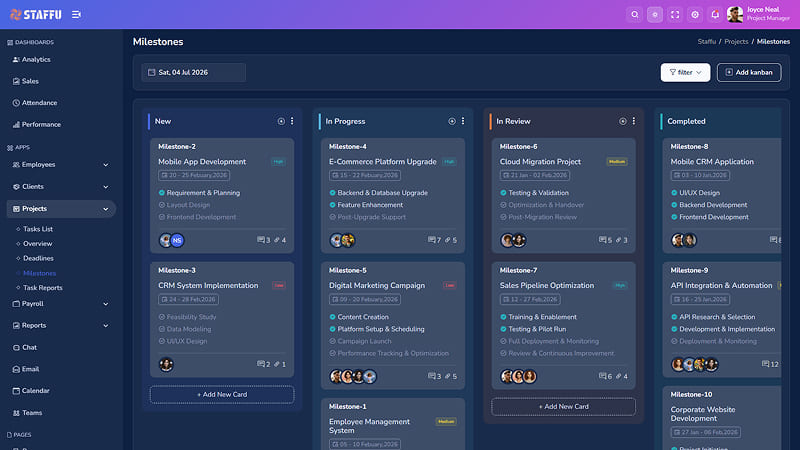Open Overview submenu item

click(37, 244)
